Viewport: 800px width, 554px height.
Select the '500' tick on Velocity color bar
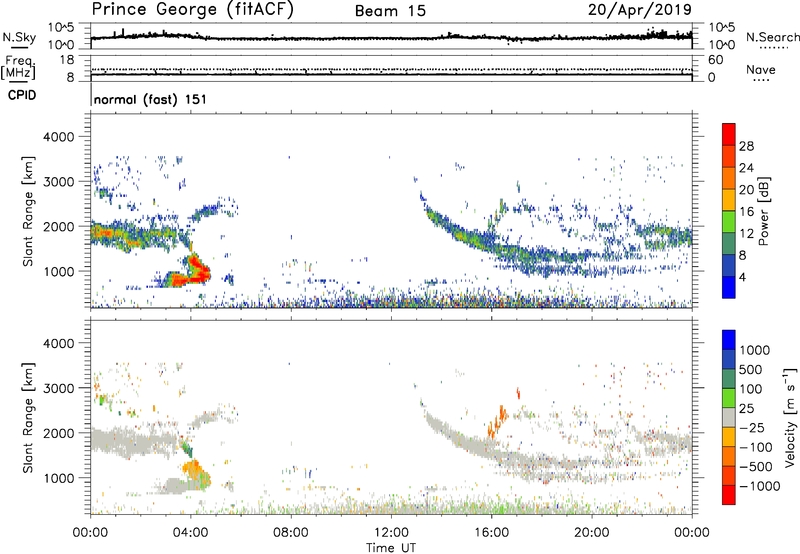(x=751, y=370)
